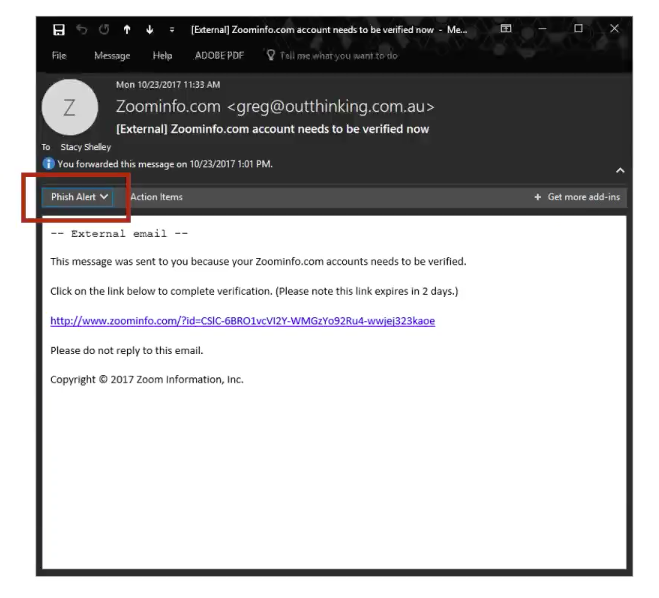
Task: Click the date Mon 10/23/2017 11:33 AM
Action: point(168,85)
